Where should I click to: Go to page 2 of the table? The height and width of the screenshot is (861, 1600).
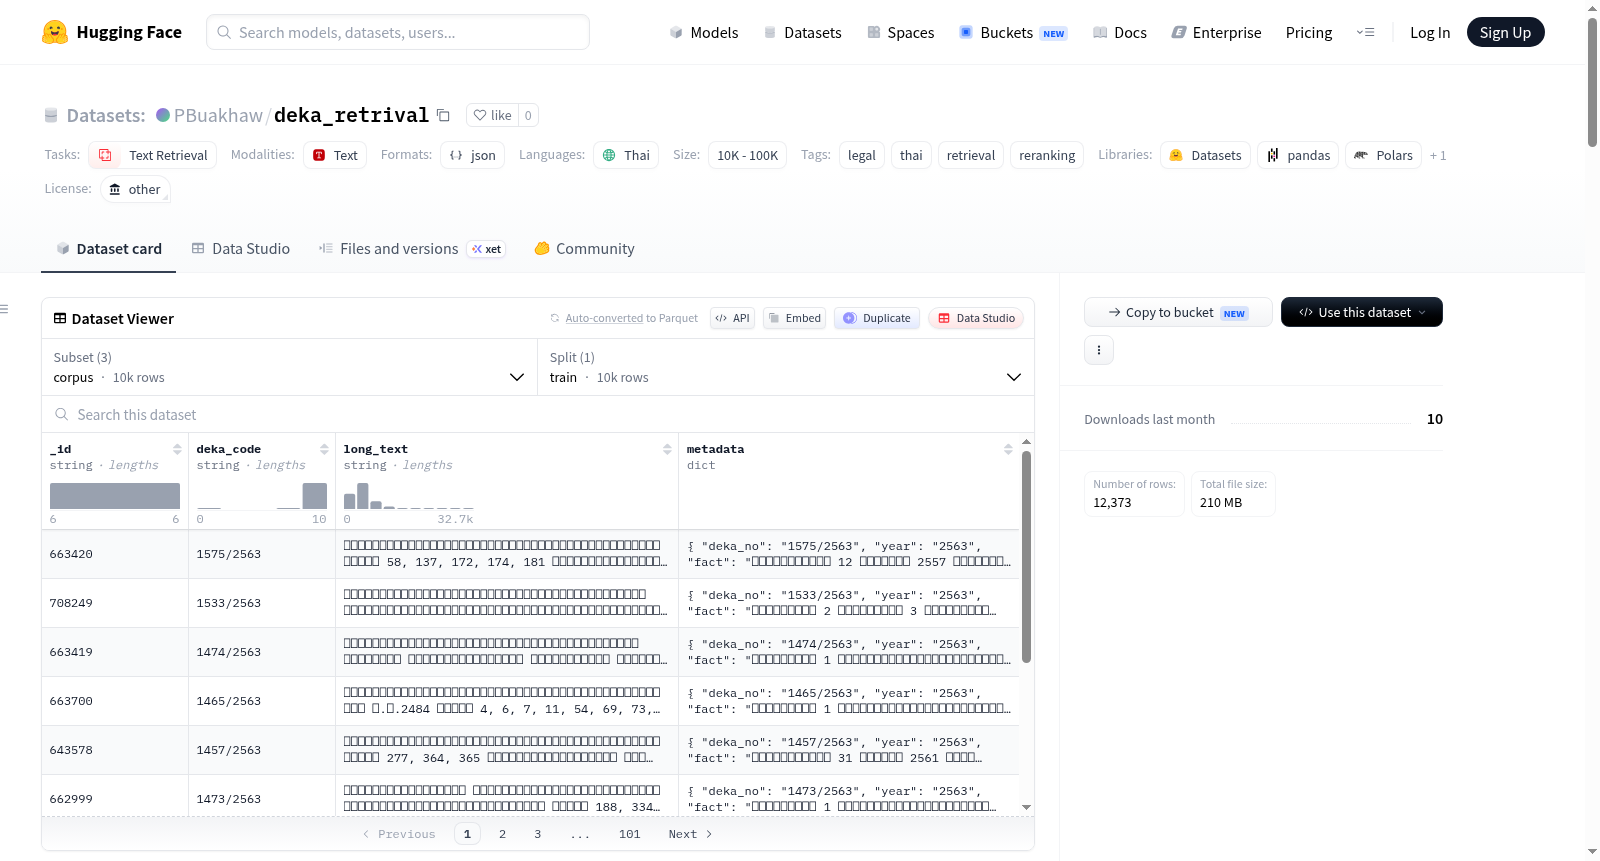click(502, 834)
